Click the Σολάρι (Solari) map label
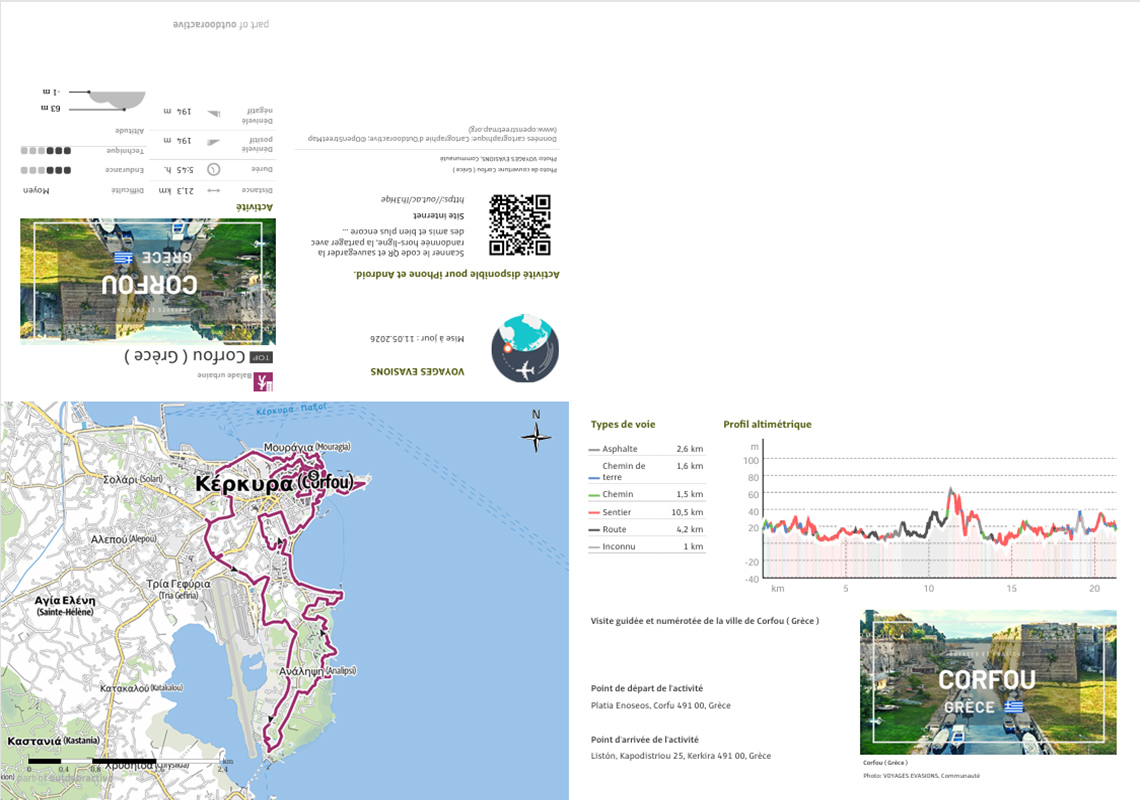This screenshot has height=800, width=1140. (132, 479)
